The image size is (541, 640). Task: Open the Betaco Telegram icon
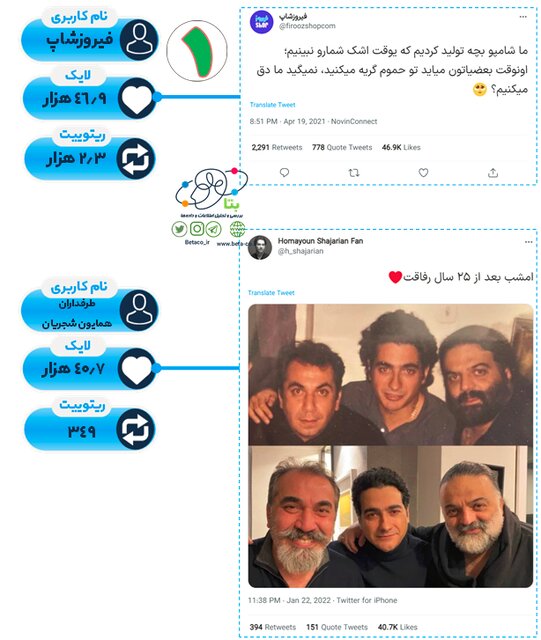tap(214, 229)
